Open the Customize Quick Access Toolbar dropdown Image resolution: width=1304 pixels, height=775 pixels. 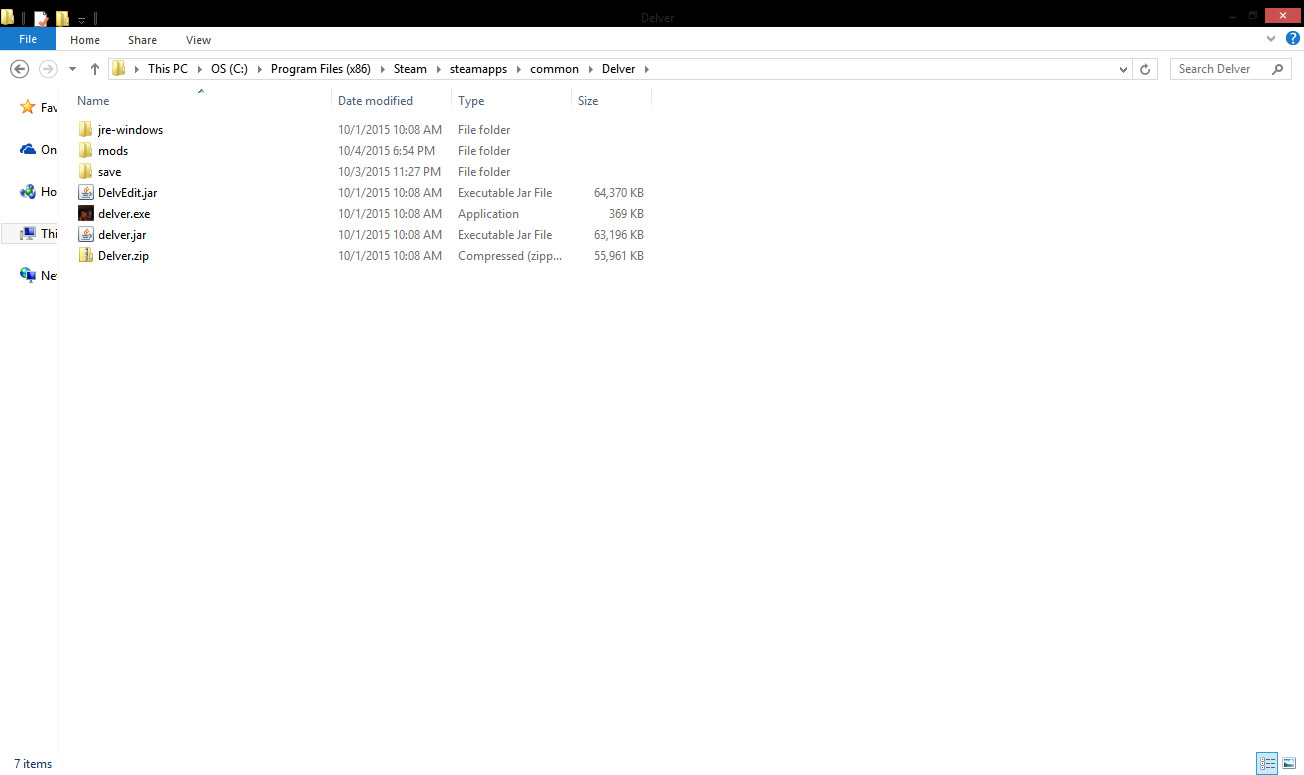82,19
